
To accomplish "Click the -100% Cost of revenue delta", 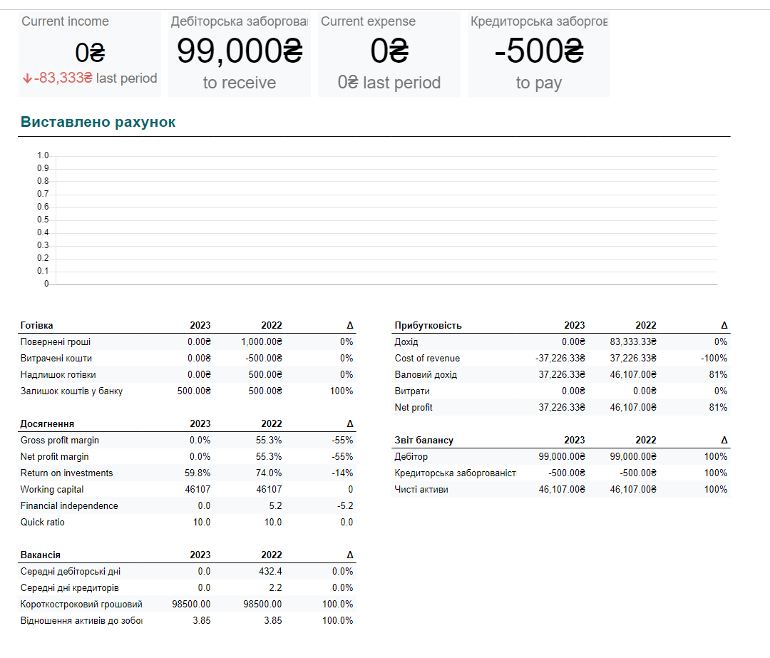I will pyautogui.click(x=714, y=358).
